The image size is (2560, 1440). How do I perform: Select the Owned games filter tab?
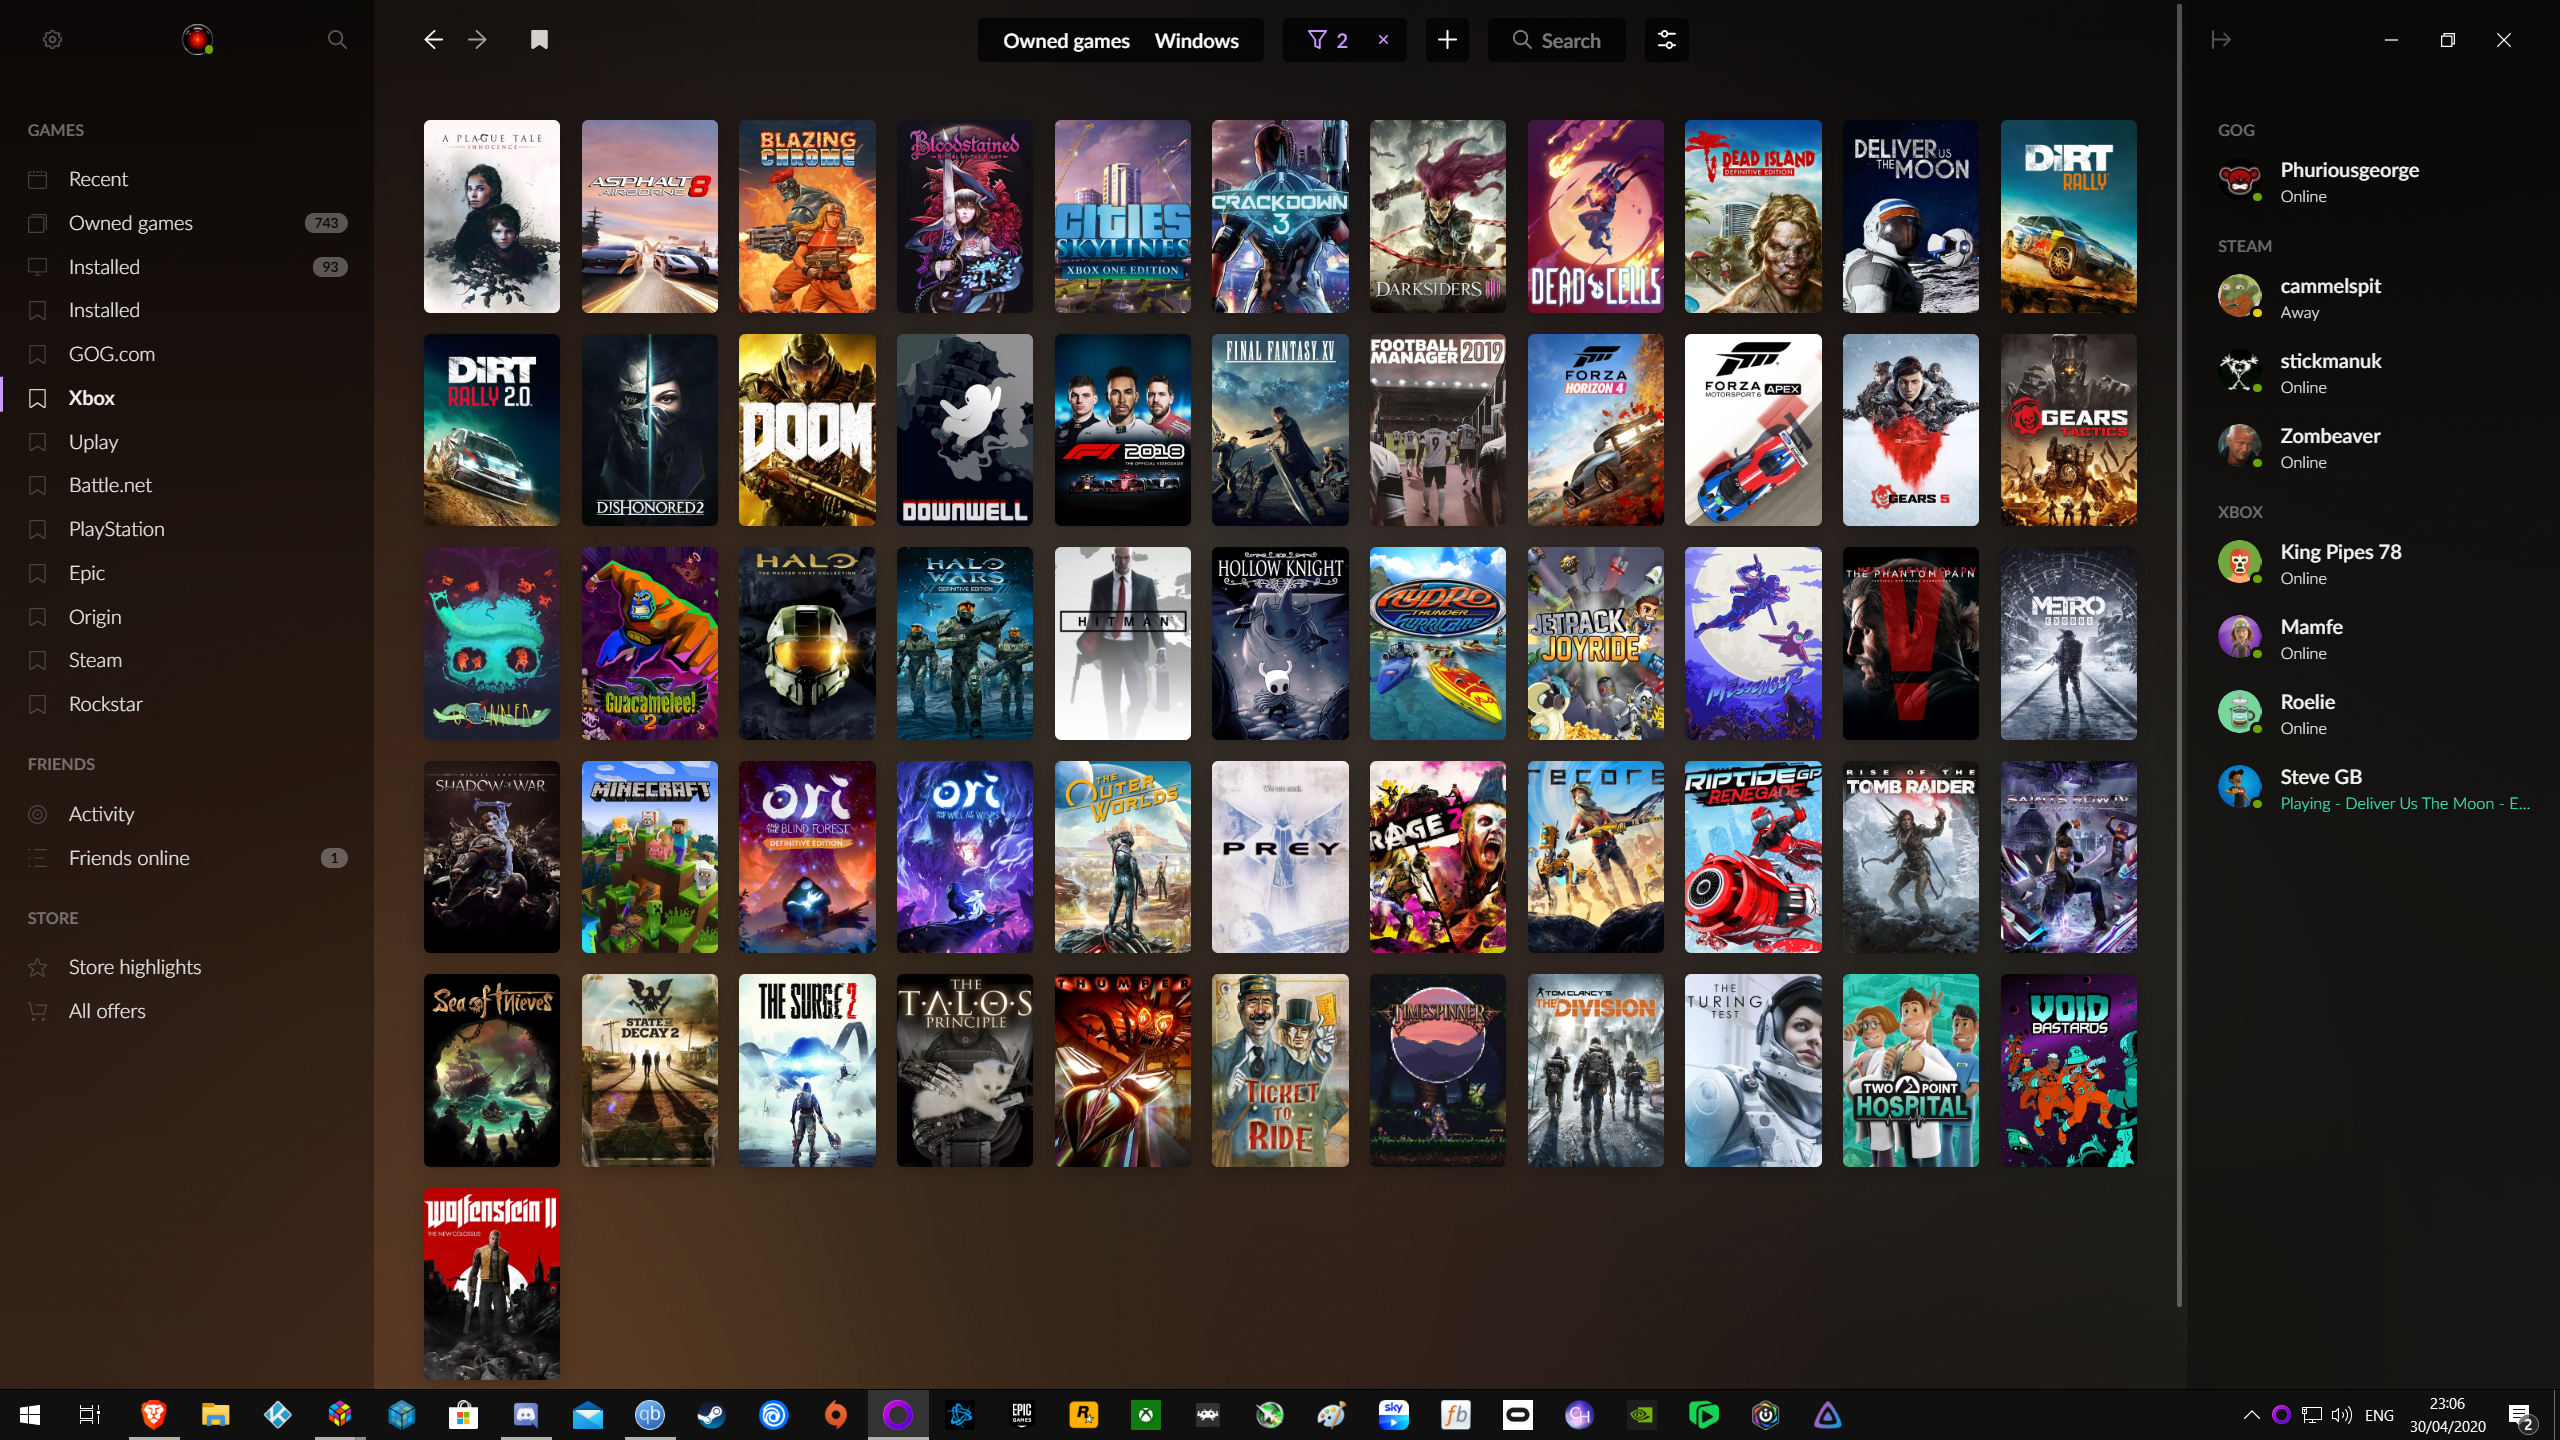[1066, 40]
